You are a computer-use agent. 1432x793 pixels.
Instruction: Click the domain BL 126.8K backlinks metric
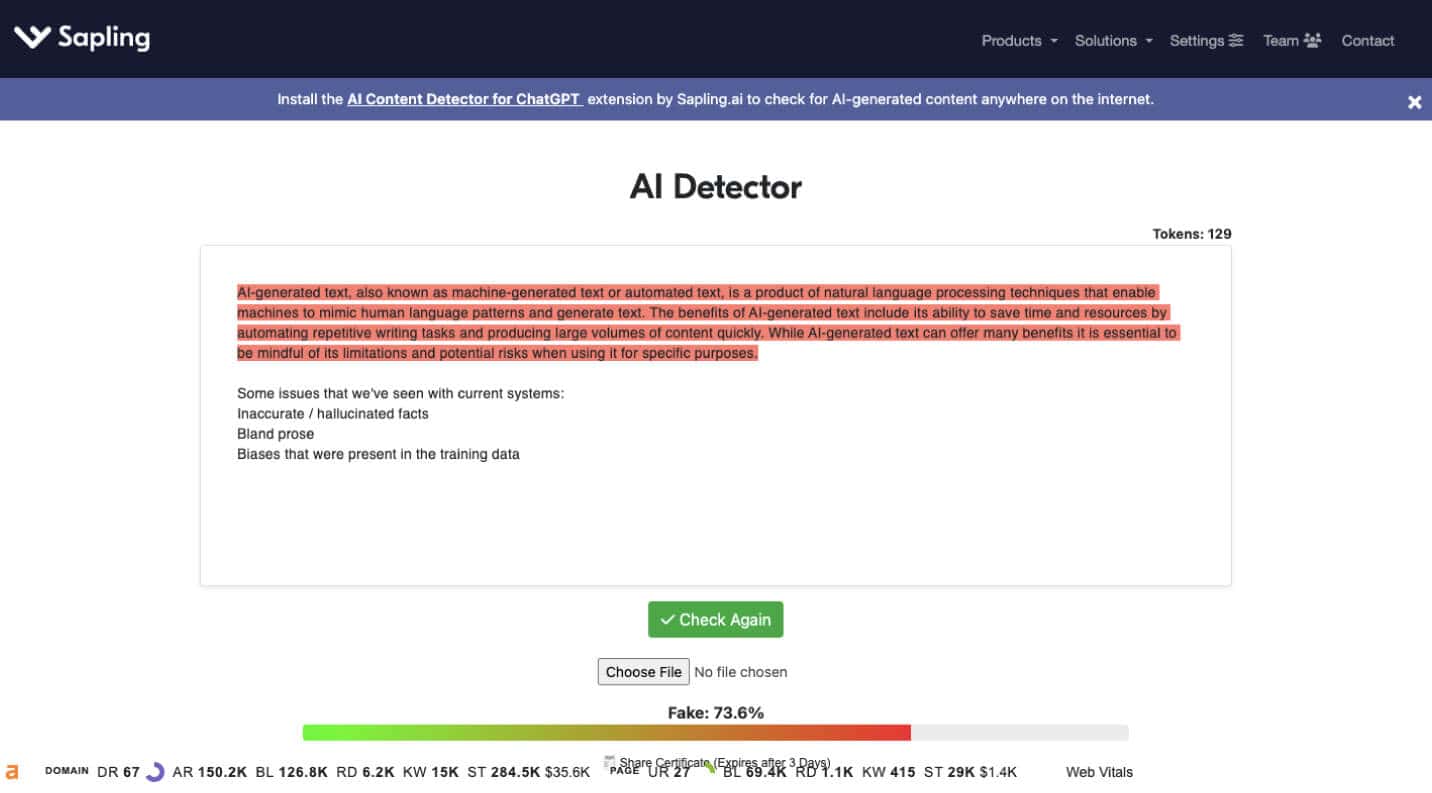tap(292, 772)
